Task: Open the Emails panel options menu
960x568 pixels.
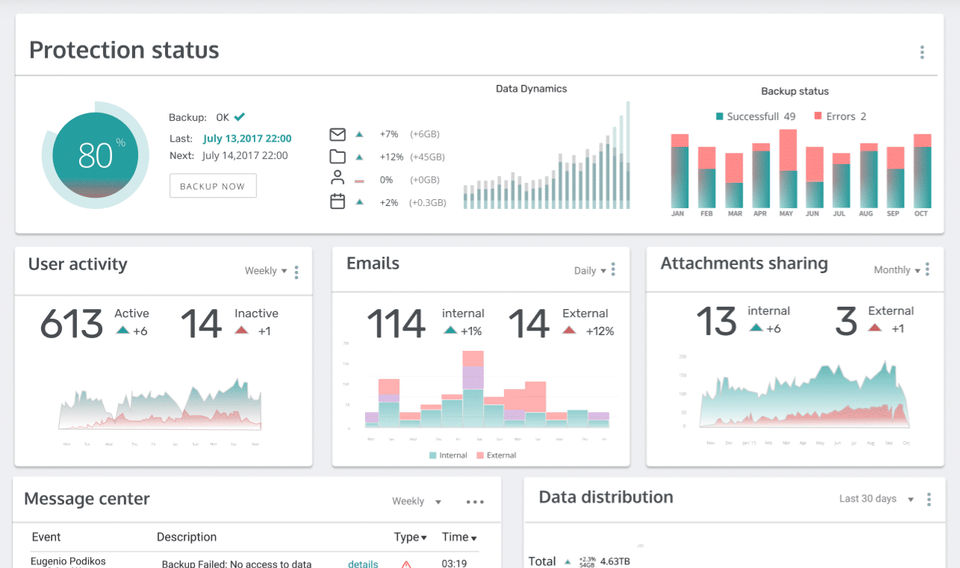Action: [x=613, y=269]
